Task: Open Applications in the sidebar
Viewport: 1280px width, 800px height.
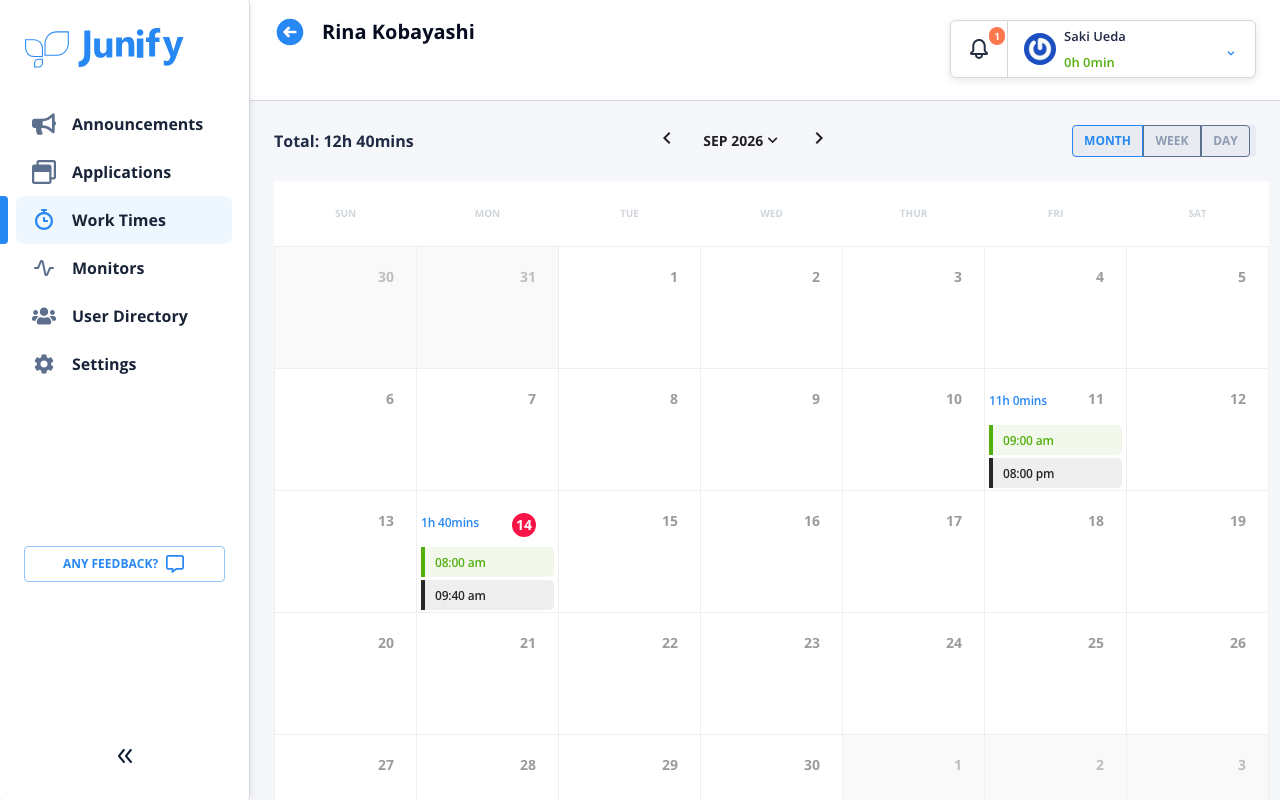Action: click(124, 172)
